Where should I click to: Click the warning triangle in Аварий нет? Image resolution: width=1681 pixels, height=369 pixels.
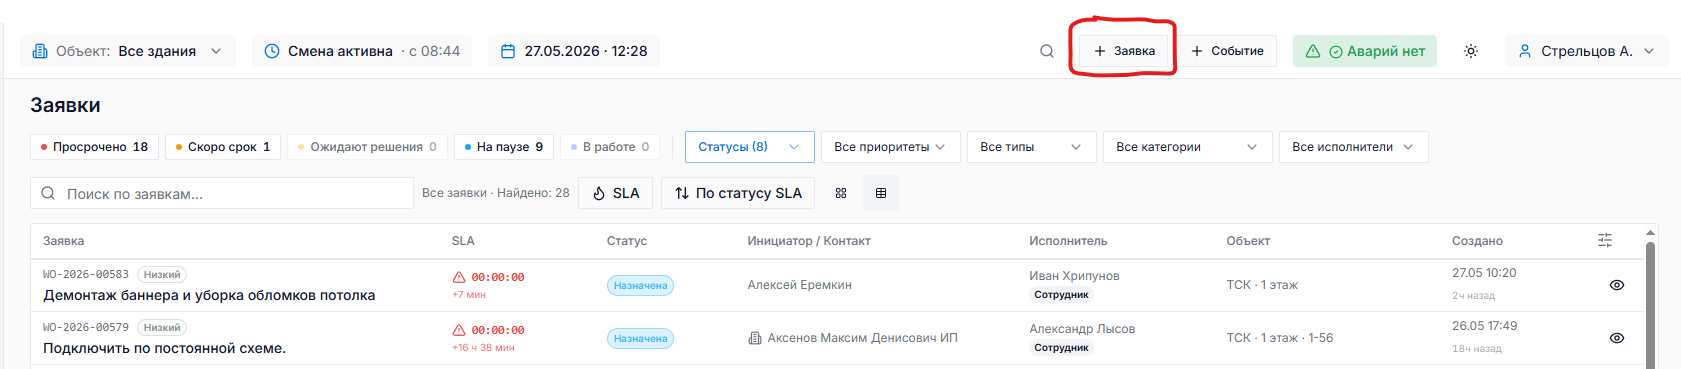tap(1313, 51)
